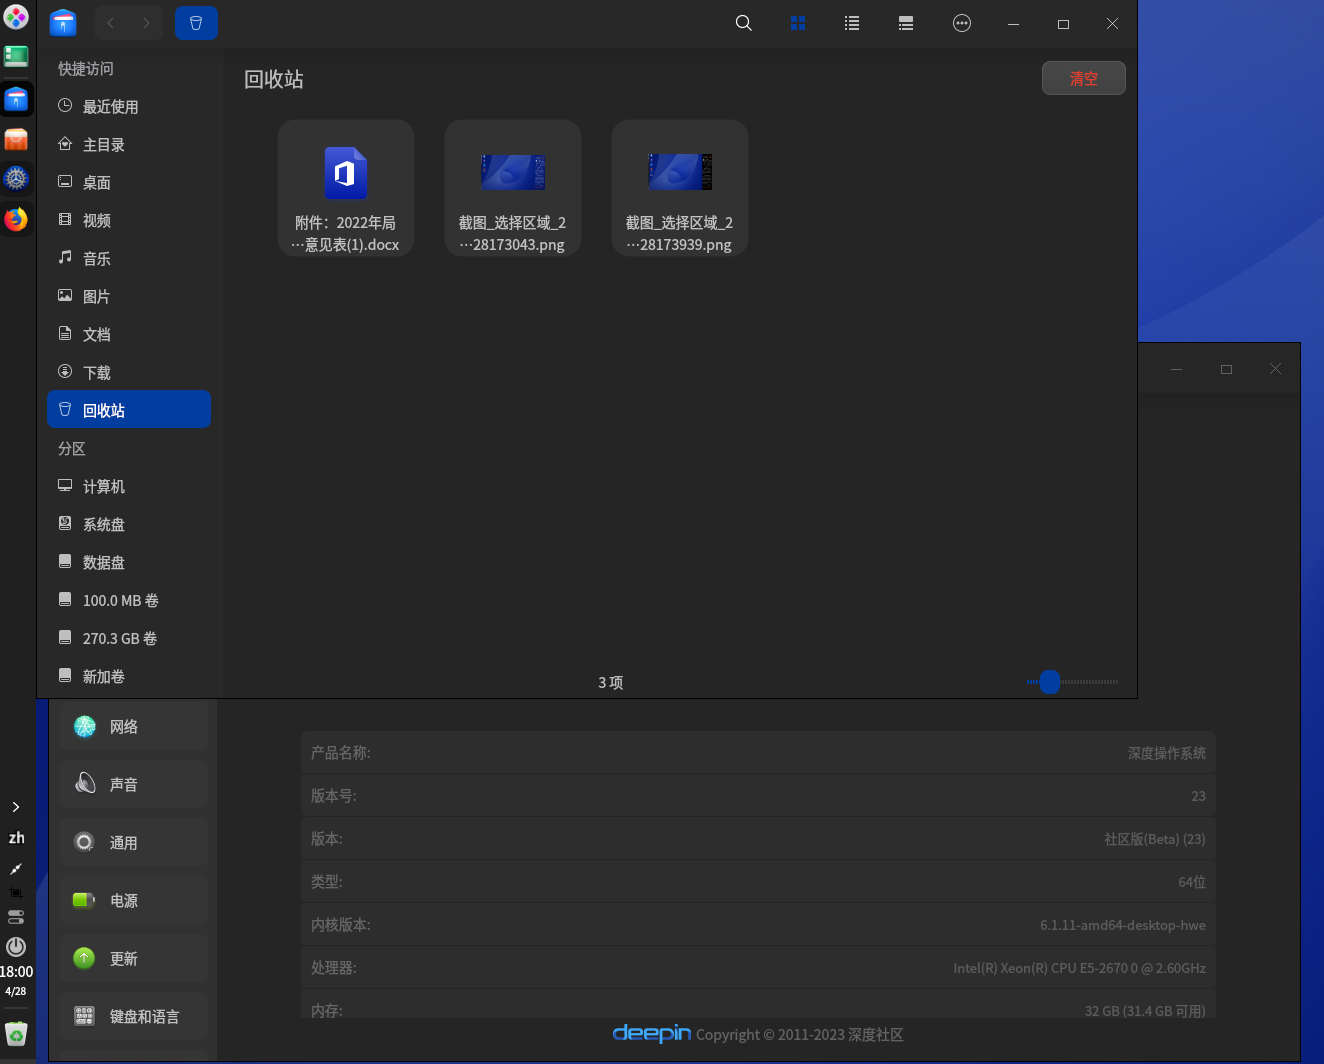This screenshot has height=1064, width=1324.
Task: Open Control Center gear icon in the dock
Action: coord(16,178)
